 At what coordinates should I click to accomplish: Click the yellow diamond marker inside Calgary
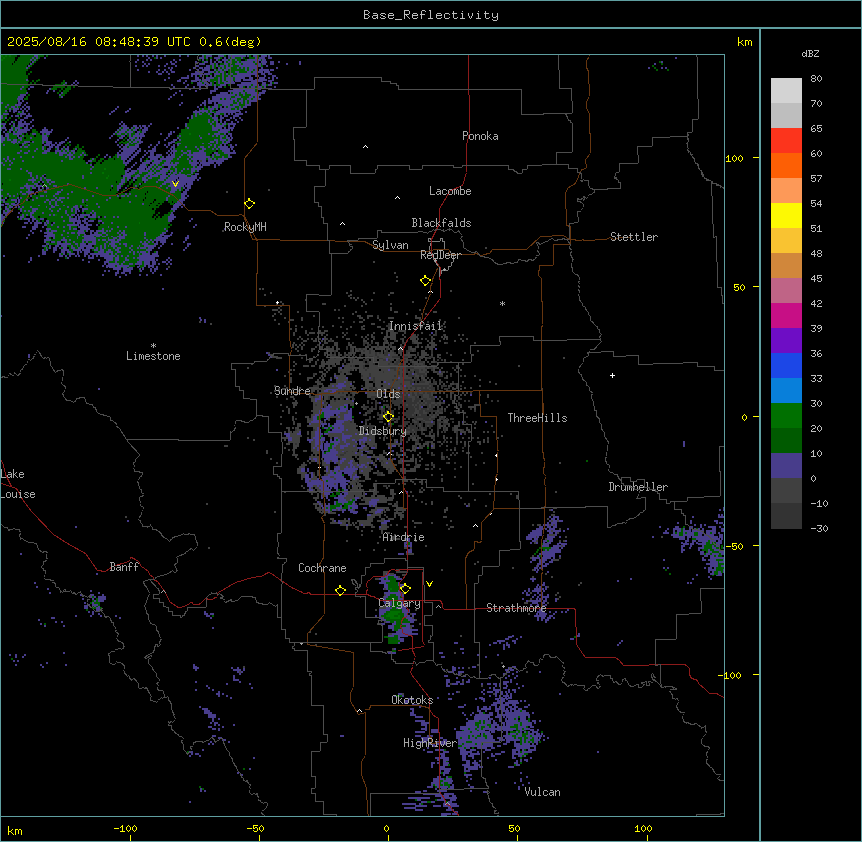click(x=405, y=589)
